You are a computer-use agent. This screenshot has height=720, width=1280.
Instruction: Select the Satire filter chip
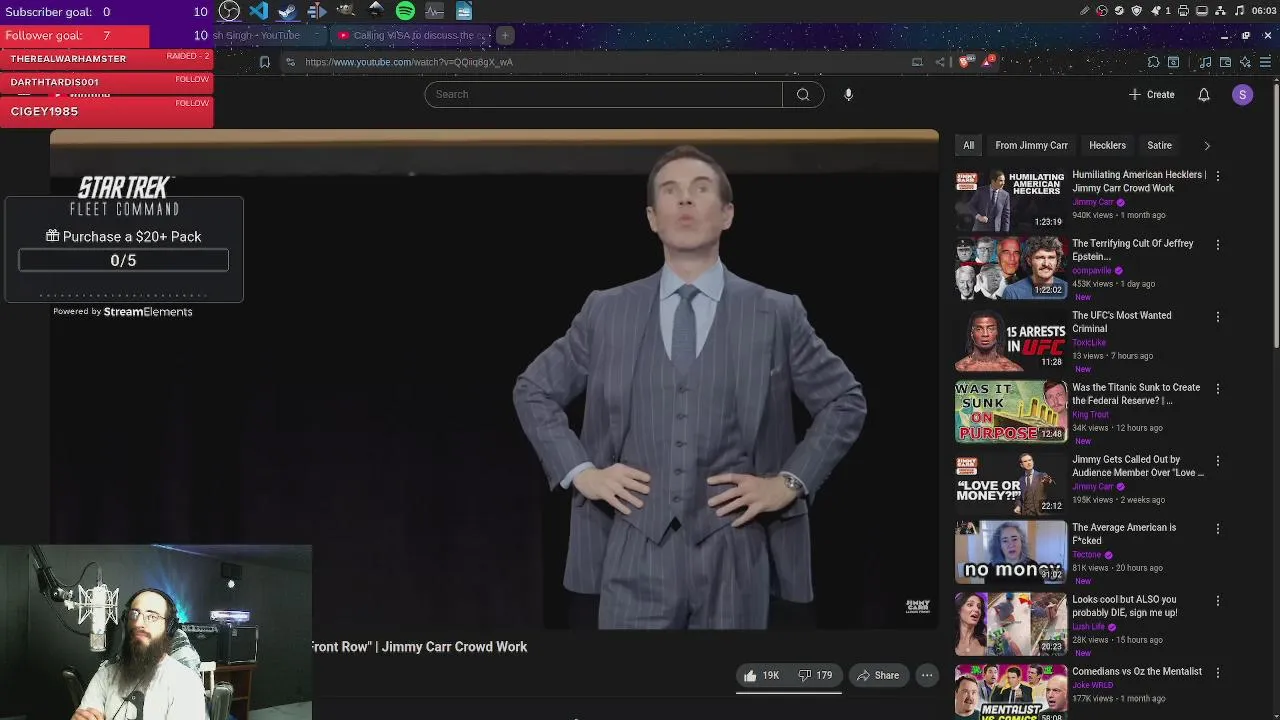(x=1159, y=145)
